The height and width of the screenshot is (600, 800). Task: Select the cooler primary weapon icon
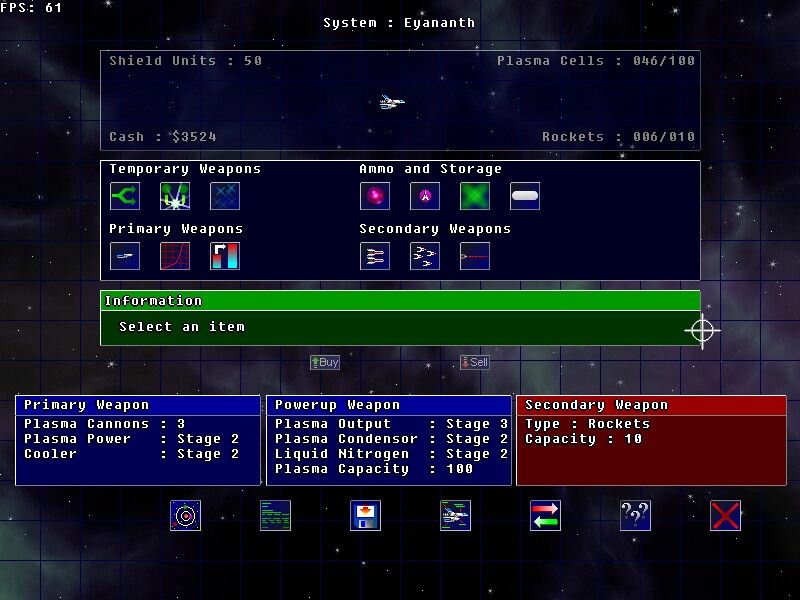point(224,256)
